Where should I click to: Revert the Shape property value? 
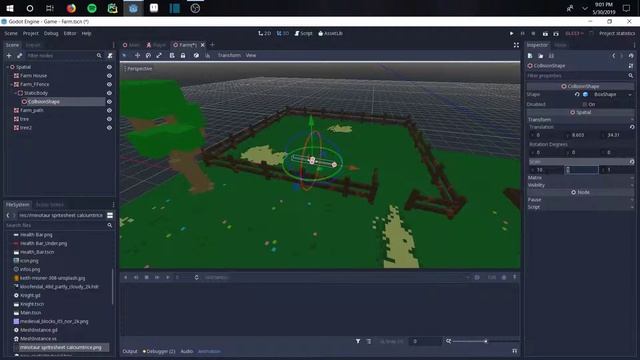point(577,94)
